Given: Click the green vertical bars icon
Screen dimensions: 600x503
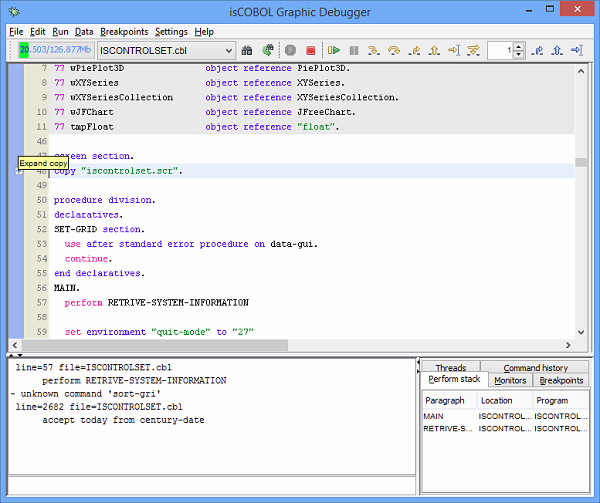Looking at the screenshot, I should (354, 50).
